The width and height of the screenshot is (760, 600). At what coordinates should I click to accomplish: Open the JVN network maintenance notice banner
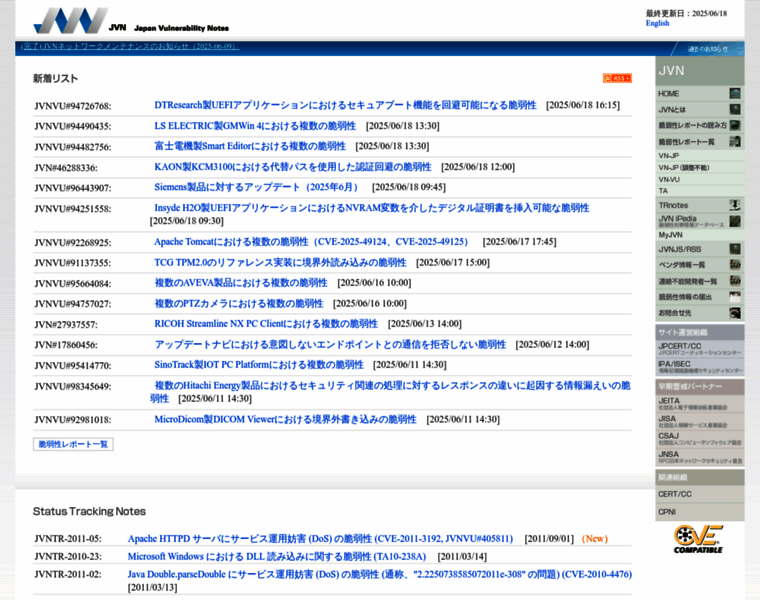130,47
